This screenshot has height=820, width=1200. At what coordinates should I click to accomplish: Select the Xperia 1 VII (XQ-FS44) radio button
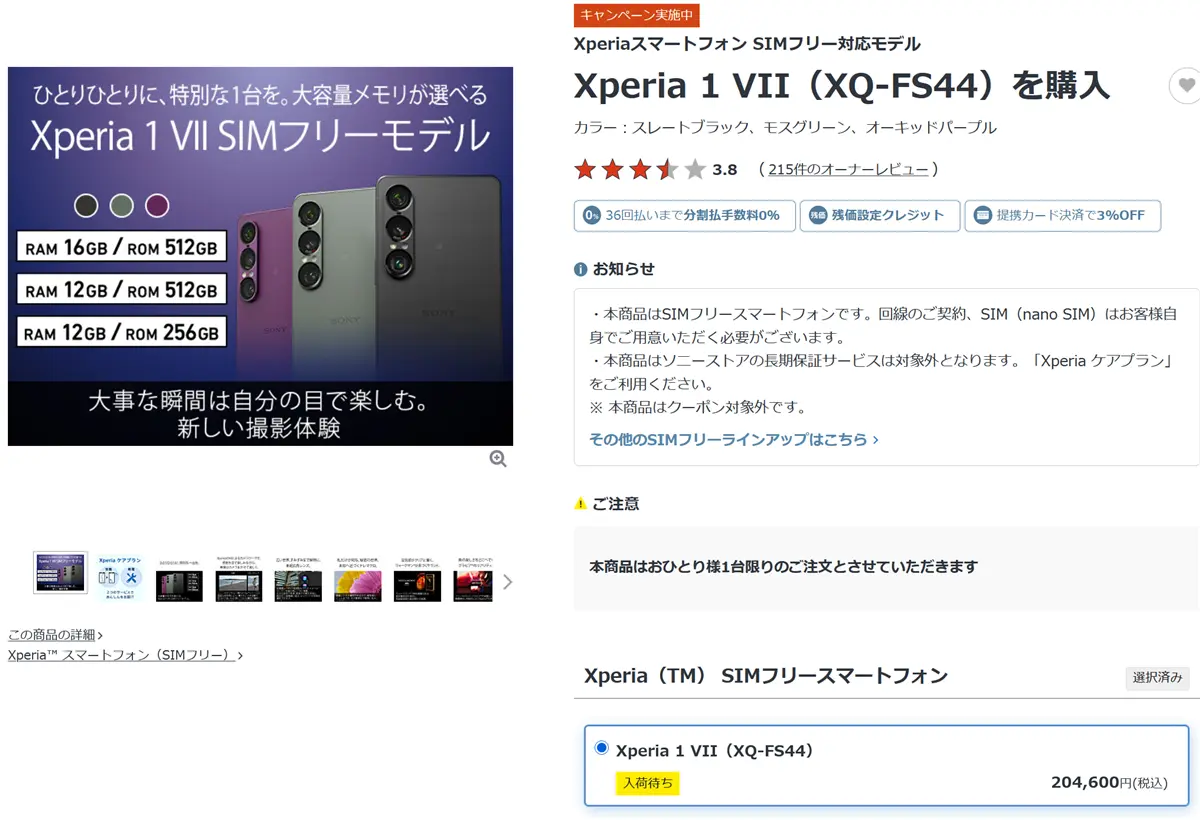601,748
